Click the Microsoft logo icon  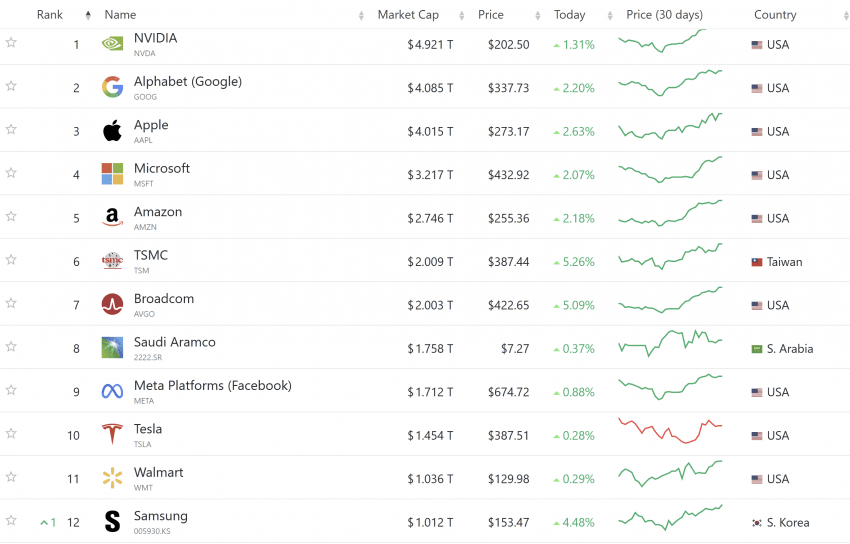[x=112, y=174]
